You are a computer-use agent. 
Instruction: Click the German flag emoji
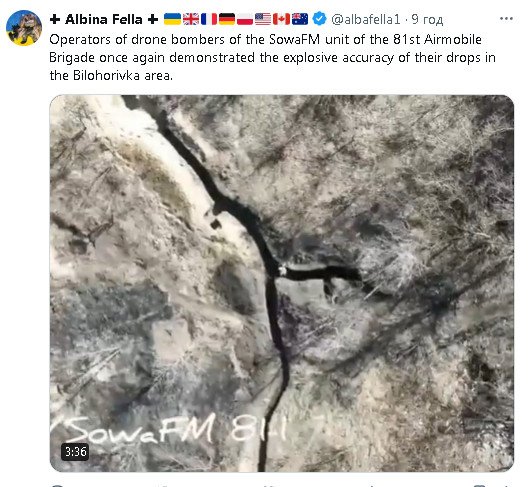click(x=227, y=19)
